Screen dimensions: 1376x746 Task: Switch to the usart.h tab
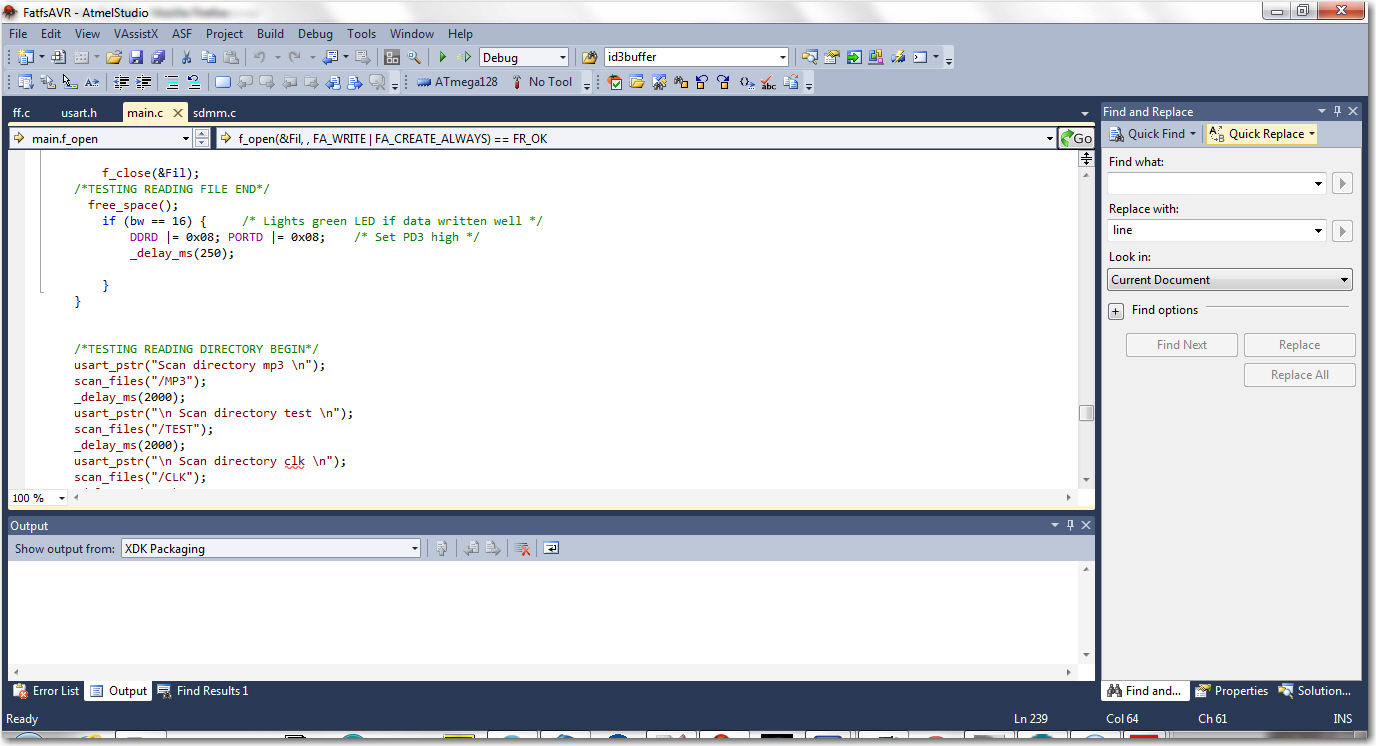click(x=79, y=113)
